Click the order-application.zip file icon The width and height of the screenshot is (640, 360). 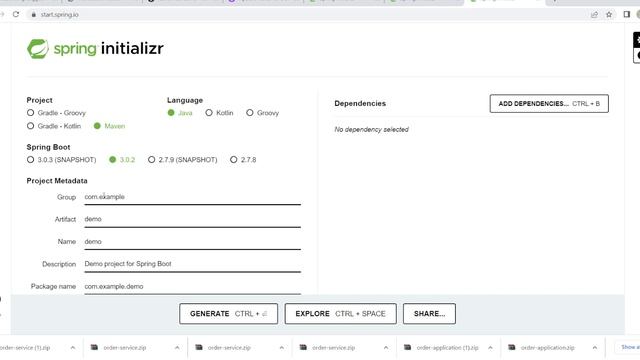pos(511,347)
